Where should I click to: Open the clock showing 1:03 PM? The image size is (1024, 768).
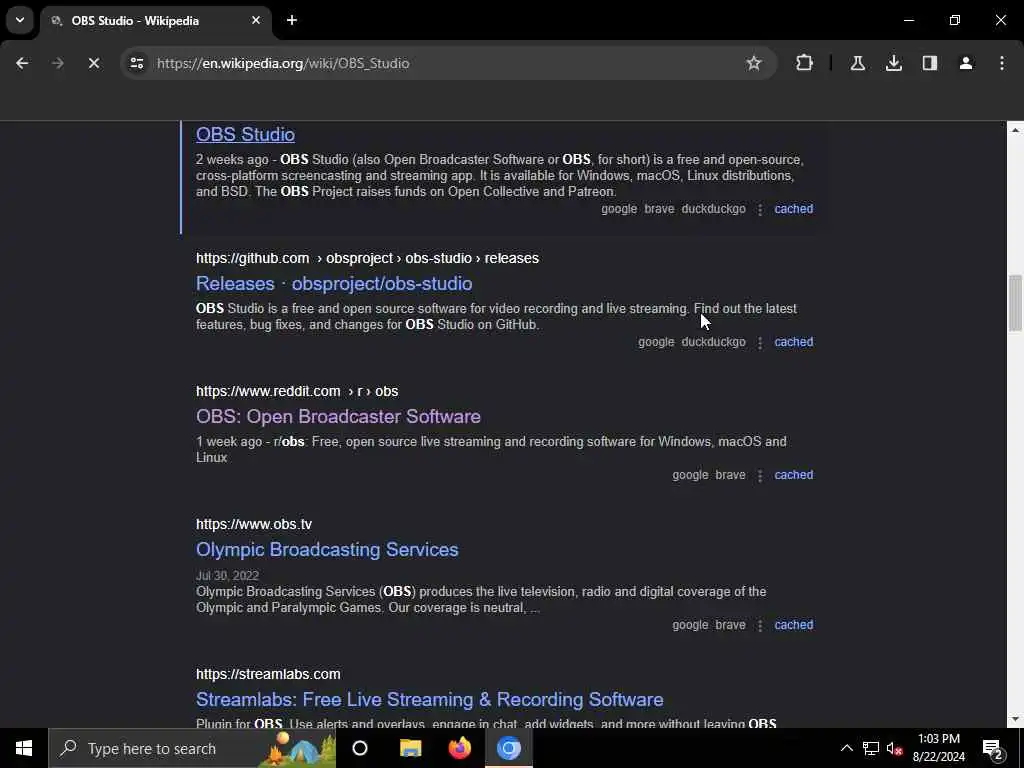coord(938,748)
